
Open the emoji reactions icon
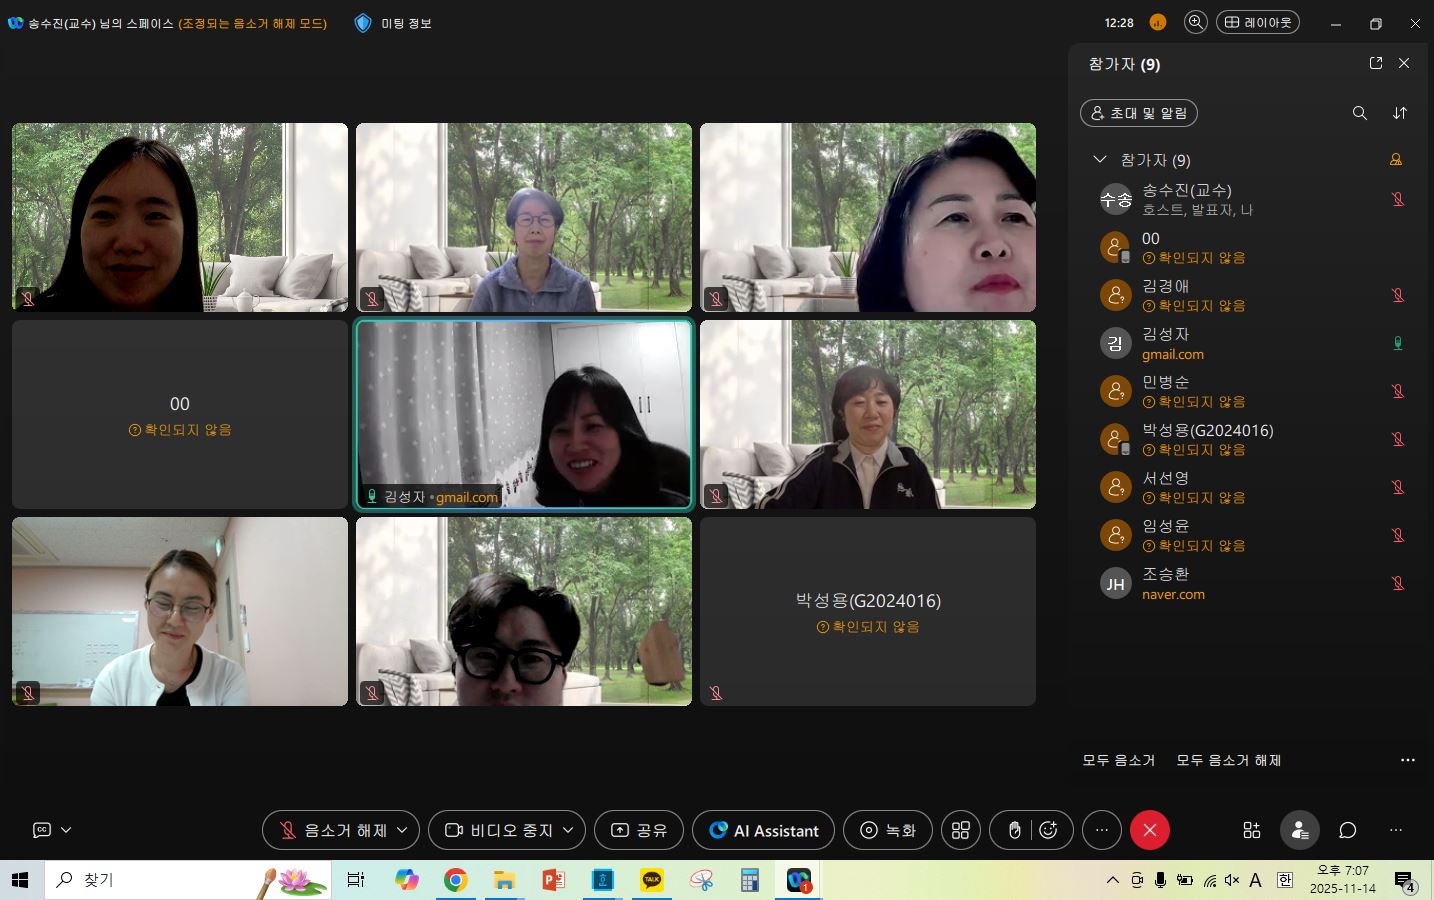[1048, 830]
